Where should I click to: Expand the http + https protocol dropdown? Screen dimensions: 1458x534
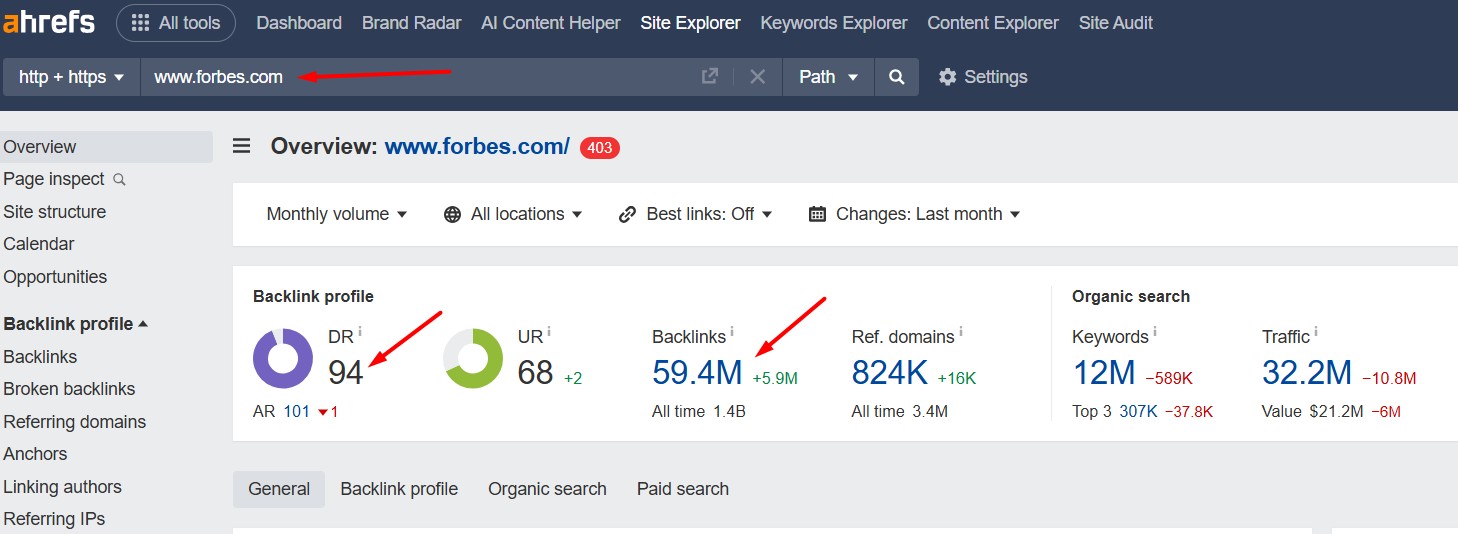tap(72, 77)
